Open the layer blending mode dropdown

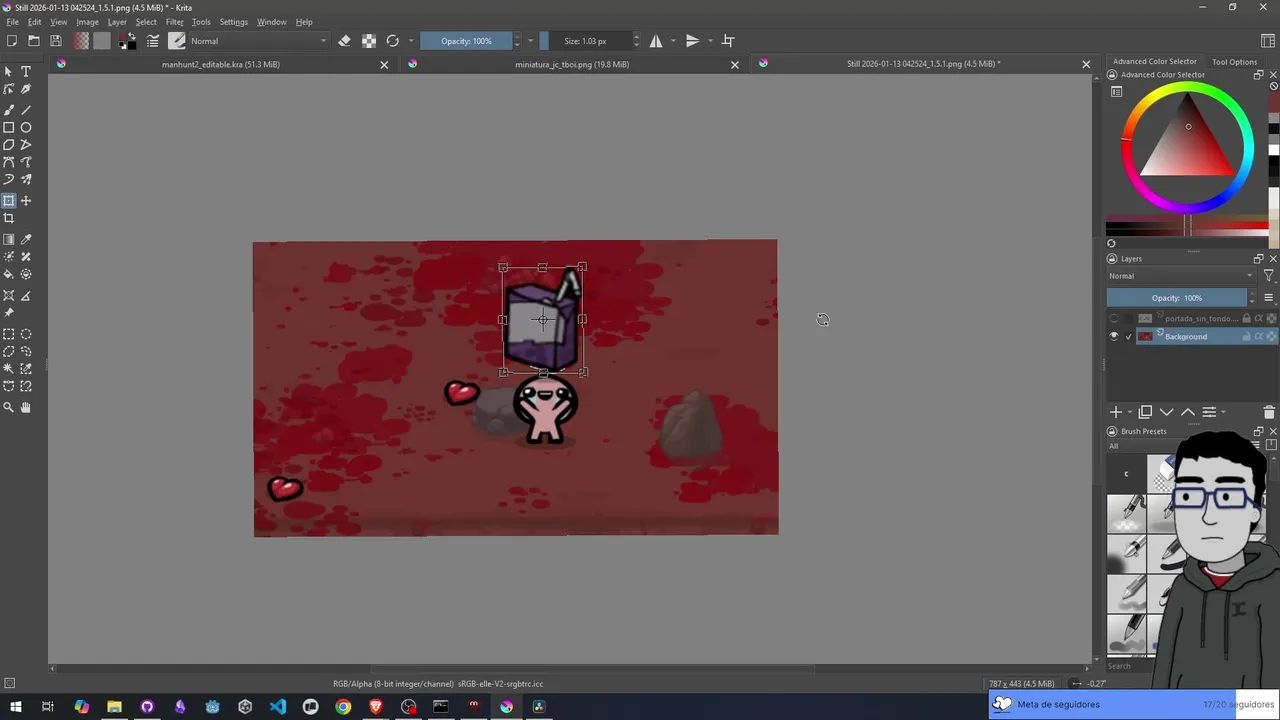click(x=1180, y=276)
